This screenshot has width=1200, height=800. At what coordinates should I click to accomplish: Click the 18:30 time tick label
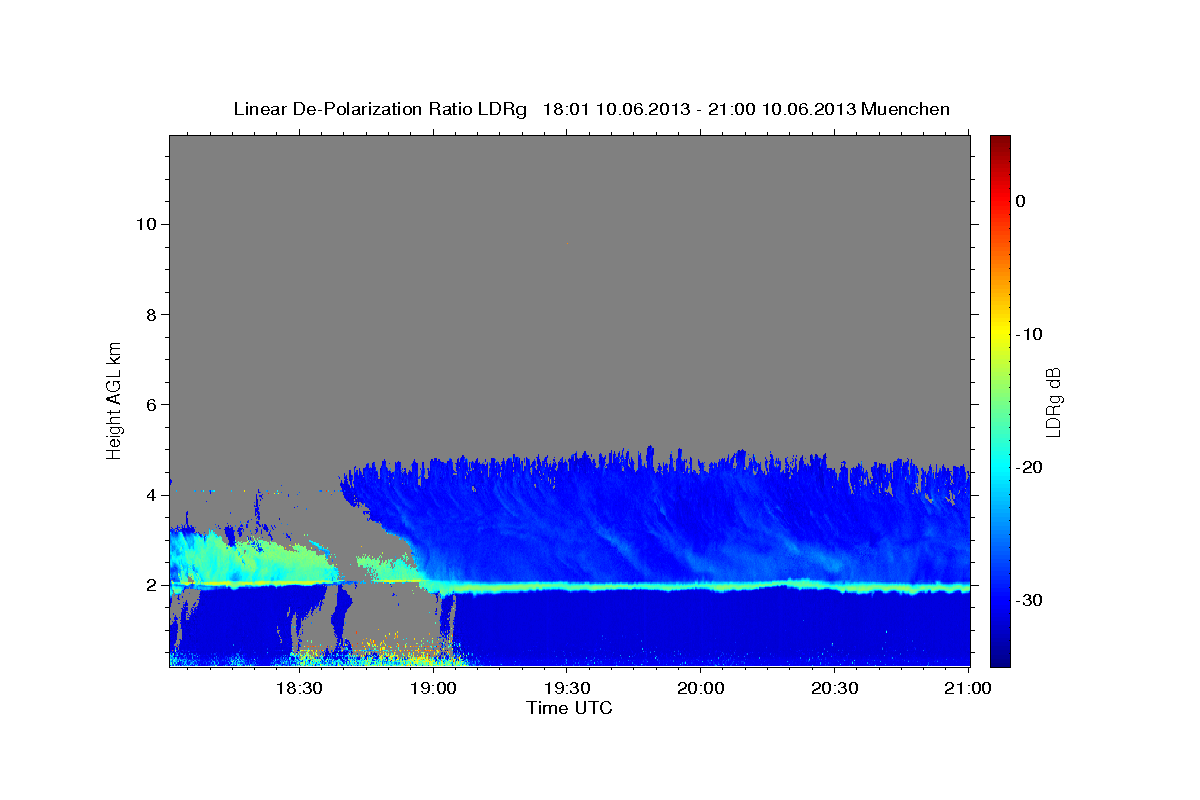click(299, 689)
